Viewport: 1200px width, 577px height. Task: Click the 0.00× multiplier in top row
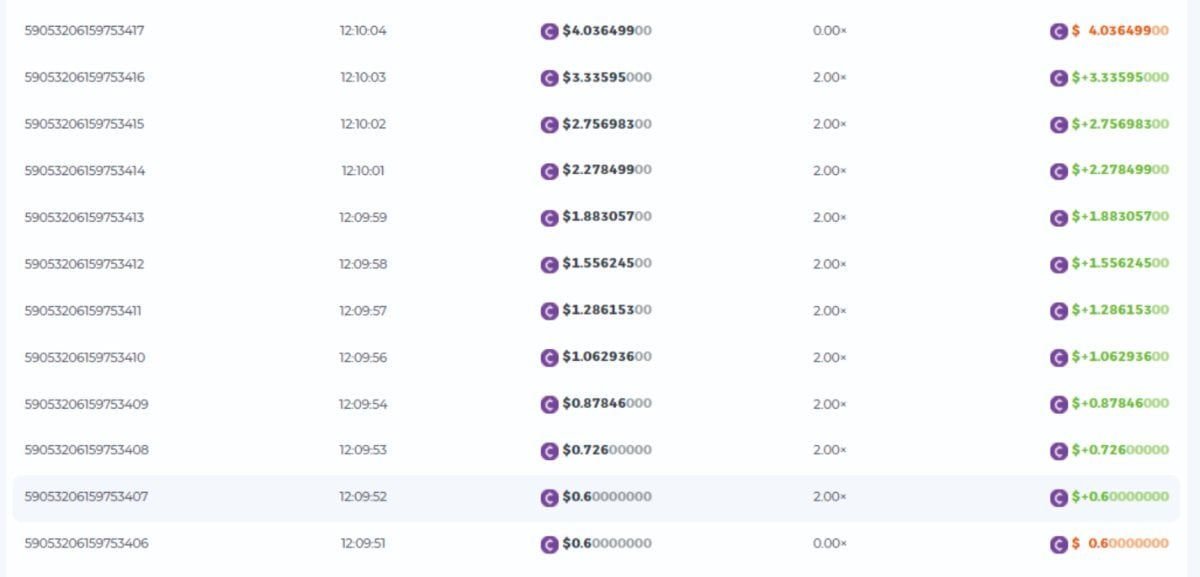click(x=829, y=31)
